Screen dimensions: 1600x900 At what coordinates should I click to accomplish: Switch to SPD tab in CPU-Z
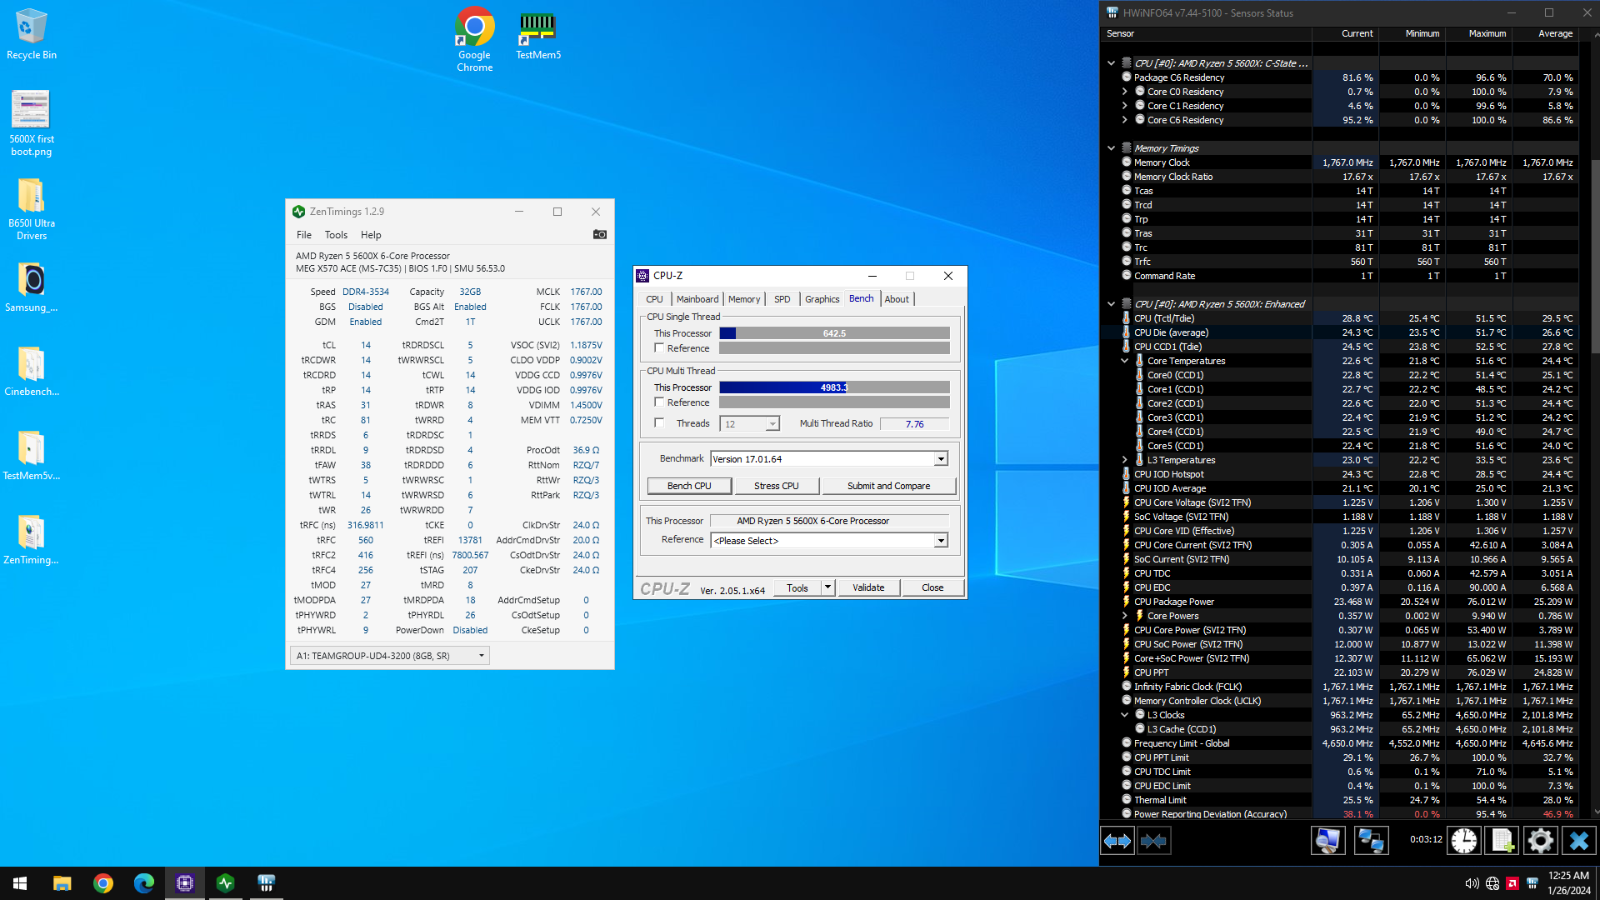pyautogui.click(x=782, y=299)
